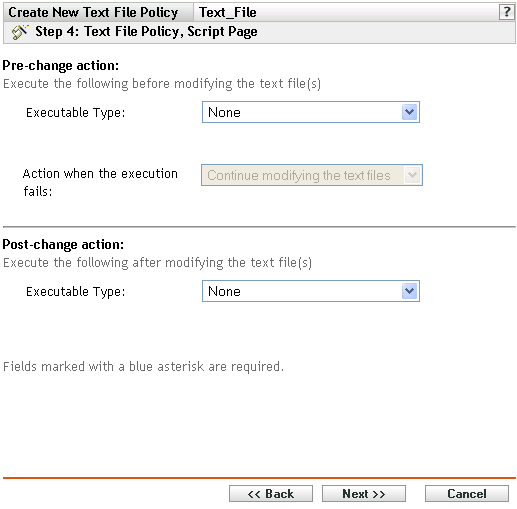Go to the next wizard step with Next >>
The height and width of the screenshot is (509, 517).
pyautogui.click(x=364, y=494)
